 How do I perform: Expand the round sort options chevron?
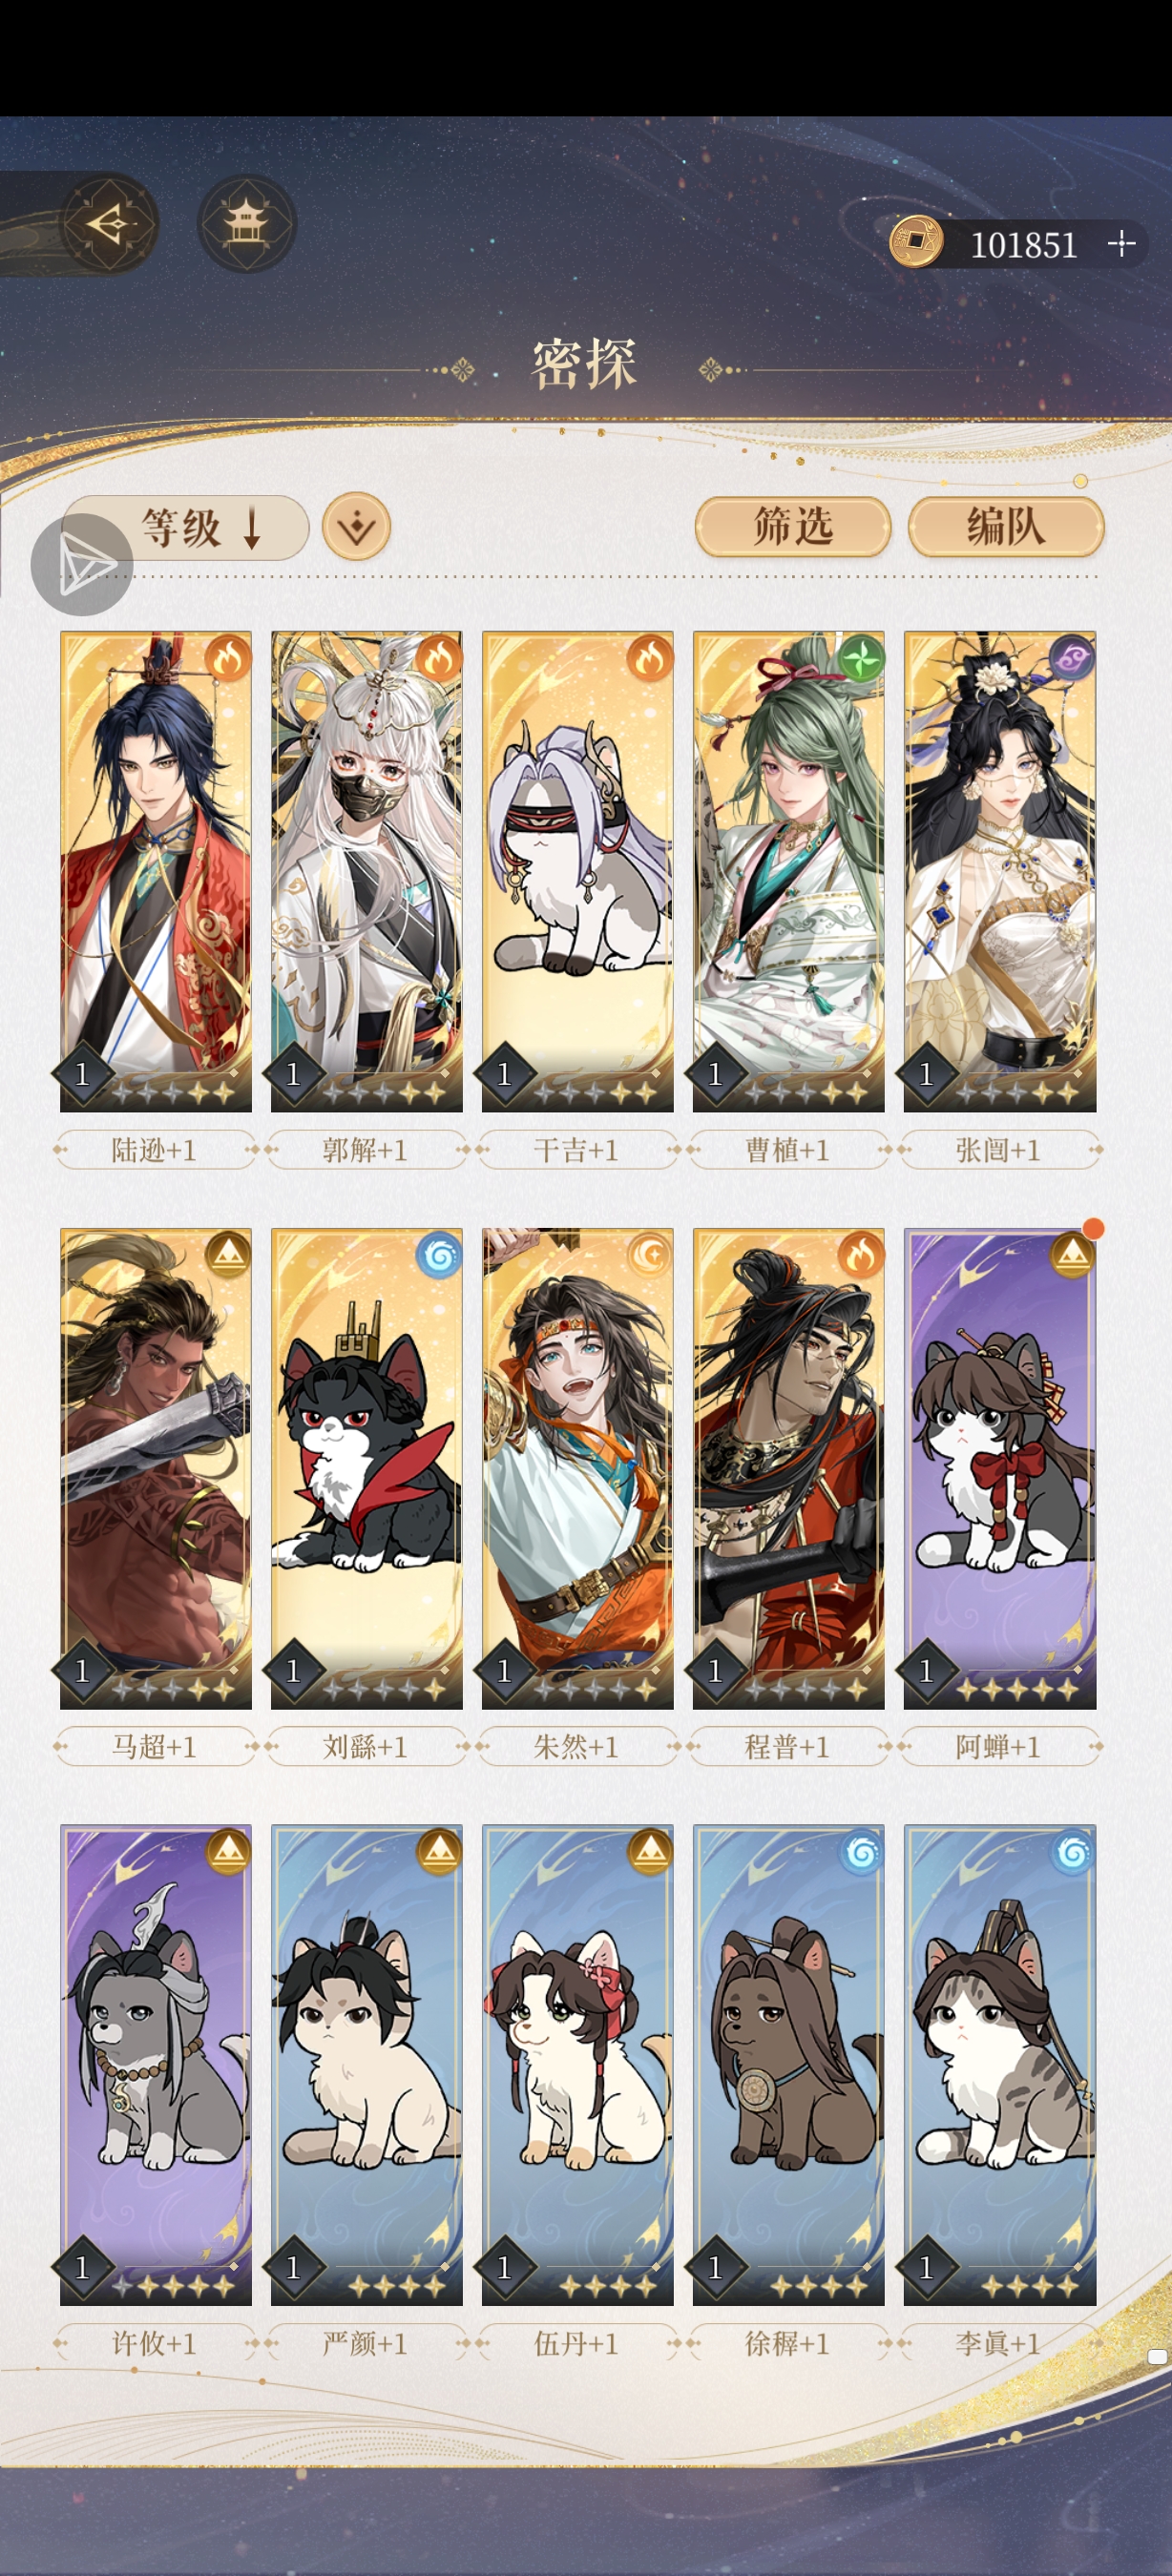pos(357,527)
